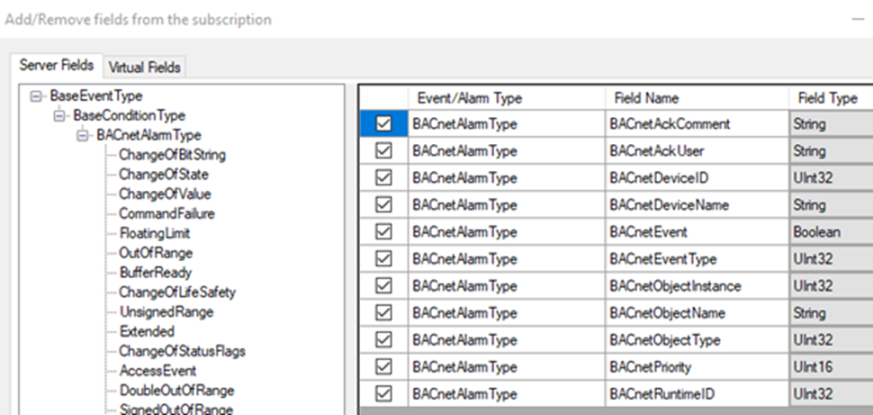Select AccessEvent tree item
The height and width of the screenshot is (415, 873).
click(x=158, y=370)
